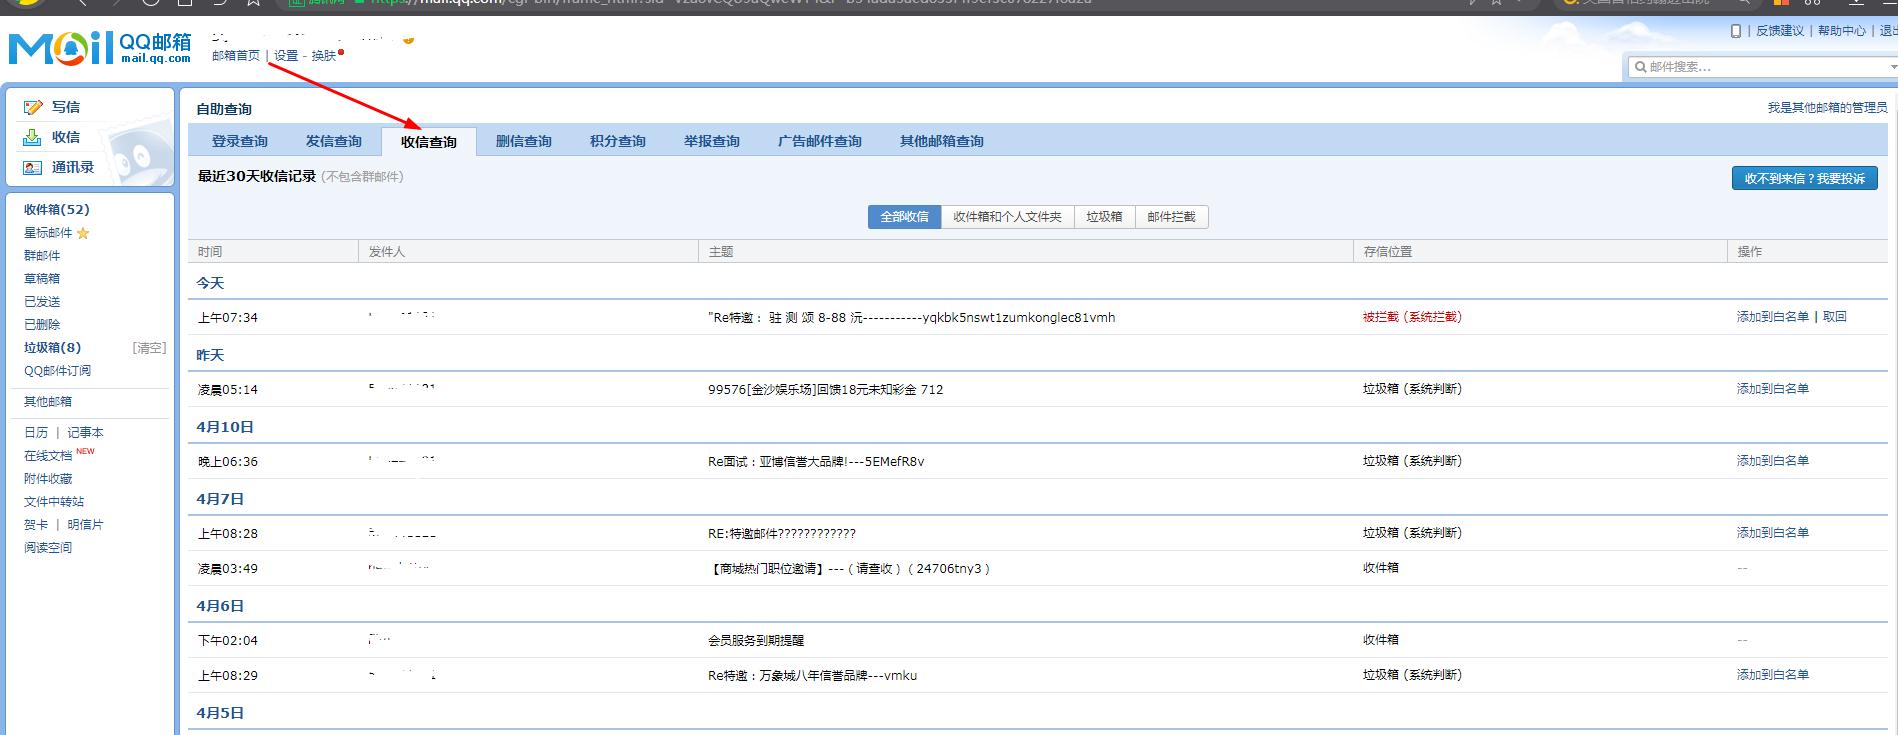Click the magnifier icon in mail search
The height and width of the screenshot is (735, 1898).
click(x=1640, y=67)
